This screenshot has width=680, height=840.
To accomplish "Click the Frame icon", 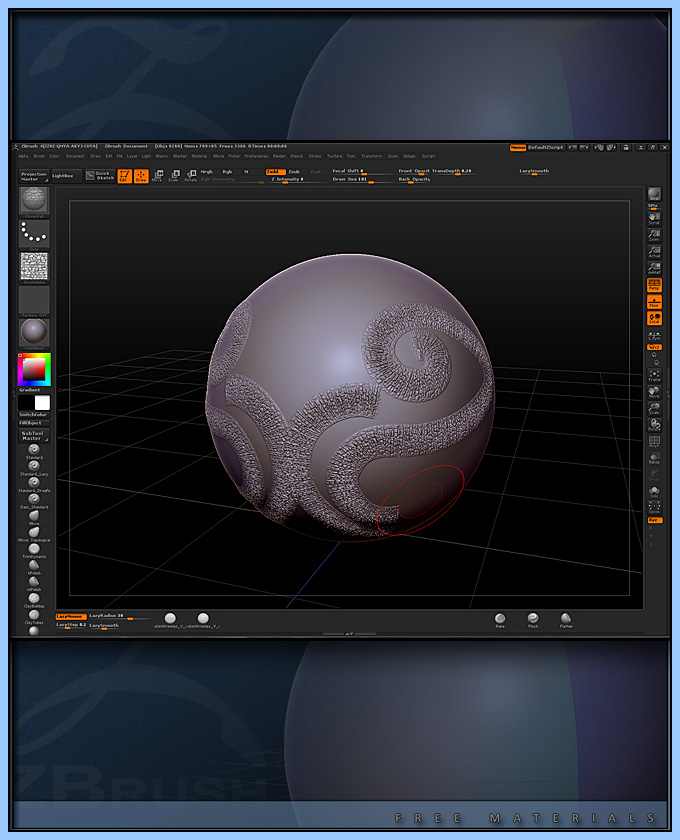I will (654, 376).
